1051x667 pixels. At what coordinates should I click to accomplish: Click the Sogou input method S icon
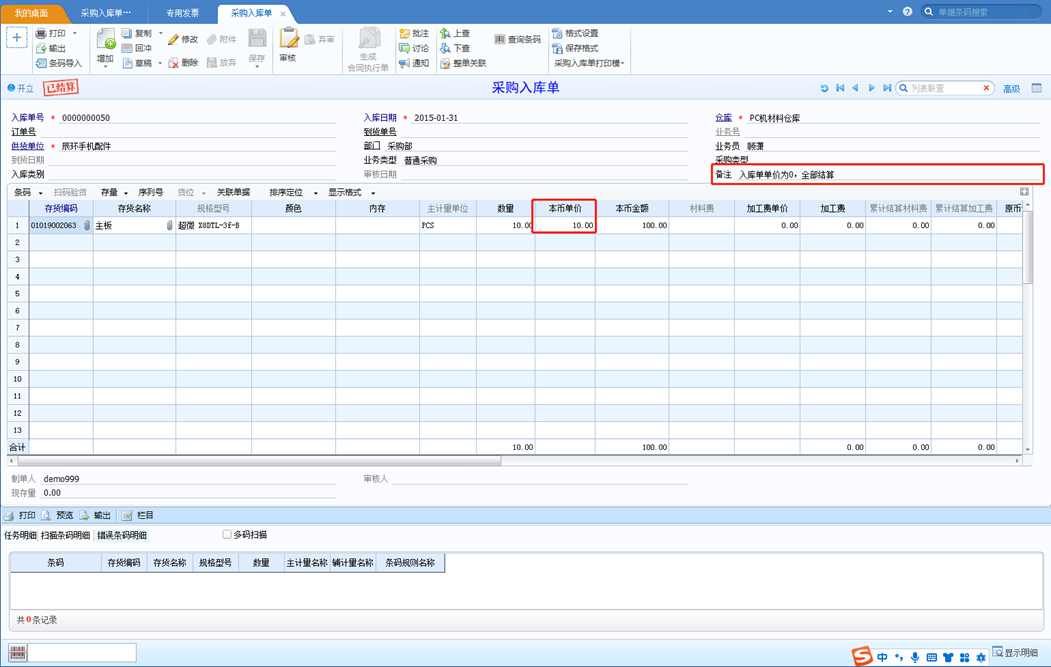pos(862,656)
